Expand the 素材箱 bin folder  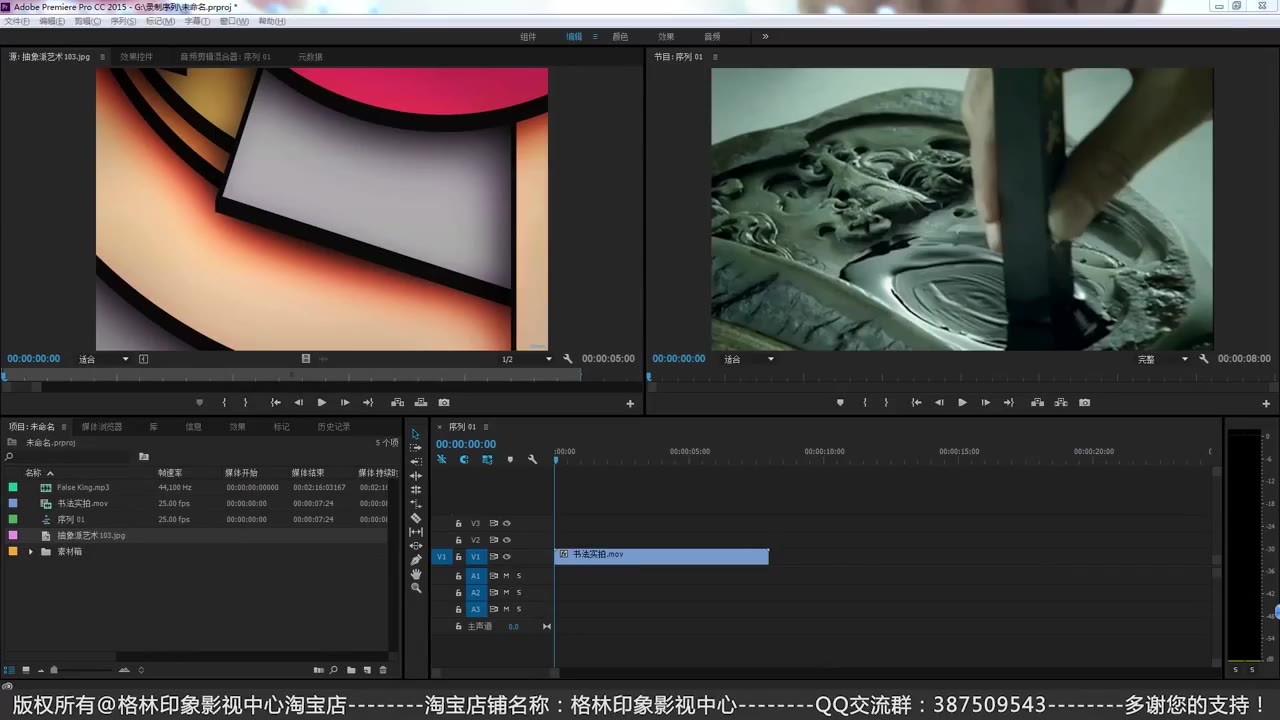30,552
